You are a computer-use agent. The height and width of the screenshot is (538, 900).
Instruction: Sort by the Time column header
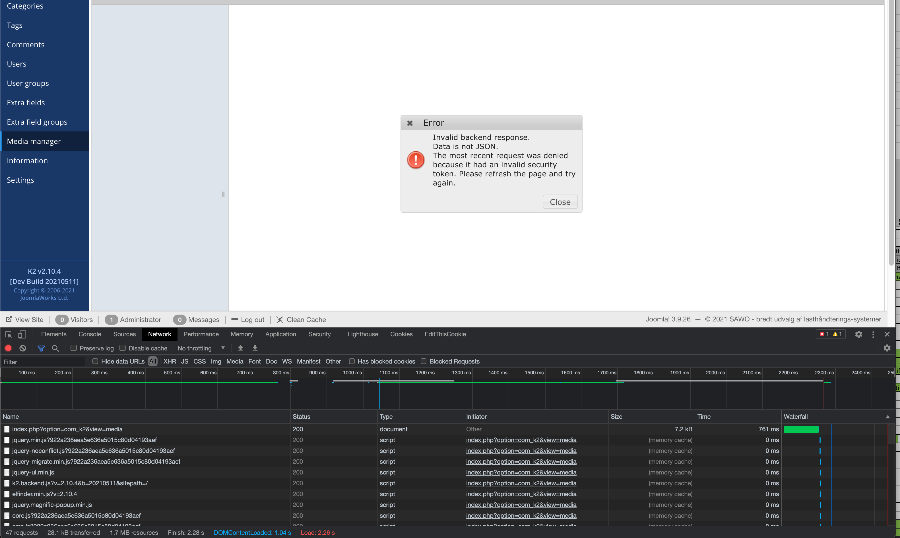(x=738, y=417)
